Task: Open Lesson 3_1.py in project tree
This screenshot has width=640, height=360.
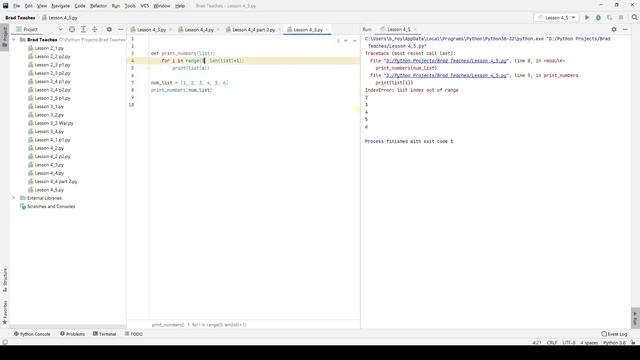Action: point(49,107)
